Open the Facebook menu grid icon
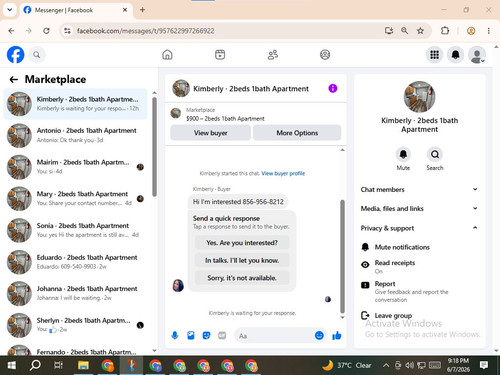 click(x=434, y=55)
